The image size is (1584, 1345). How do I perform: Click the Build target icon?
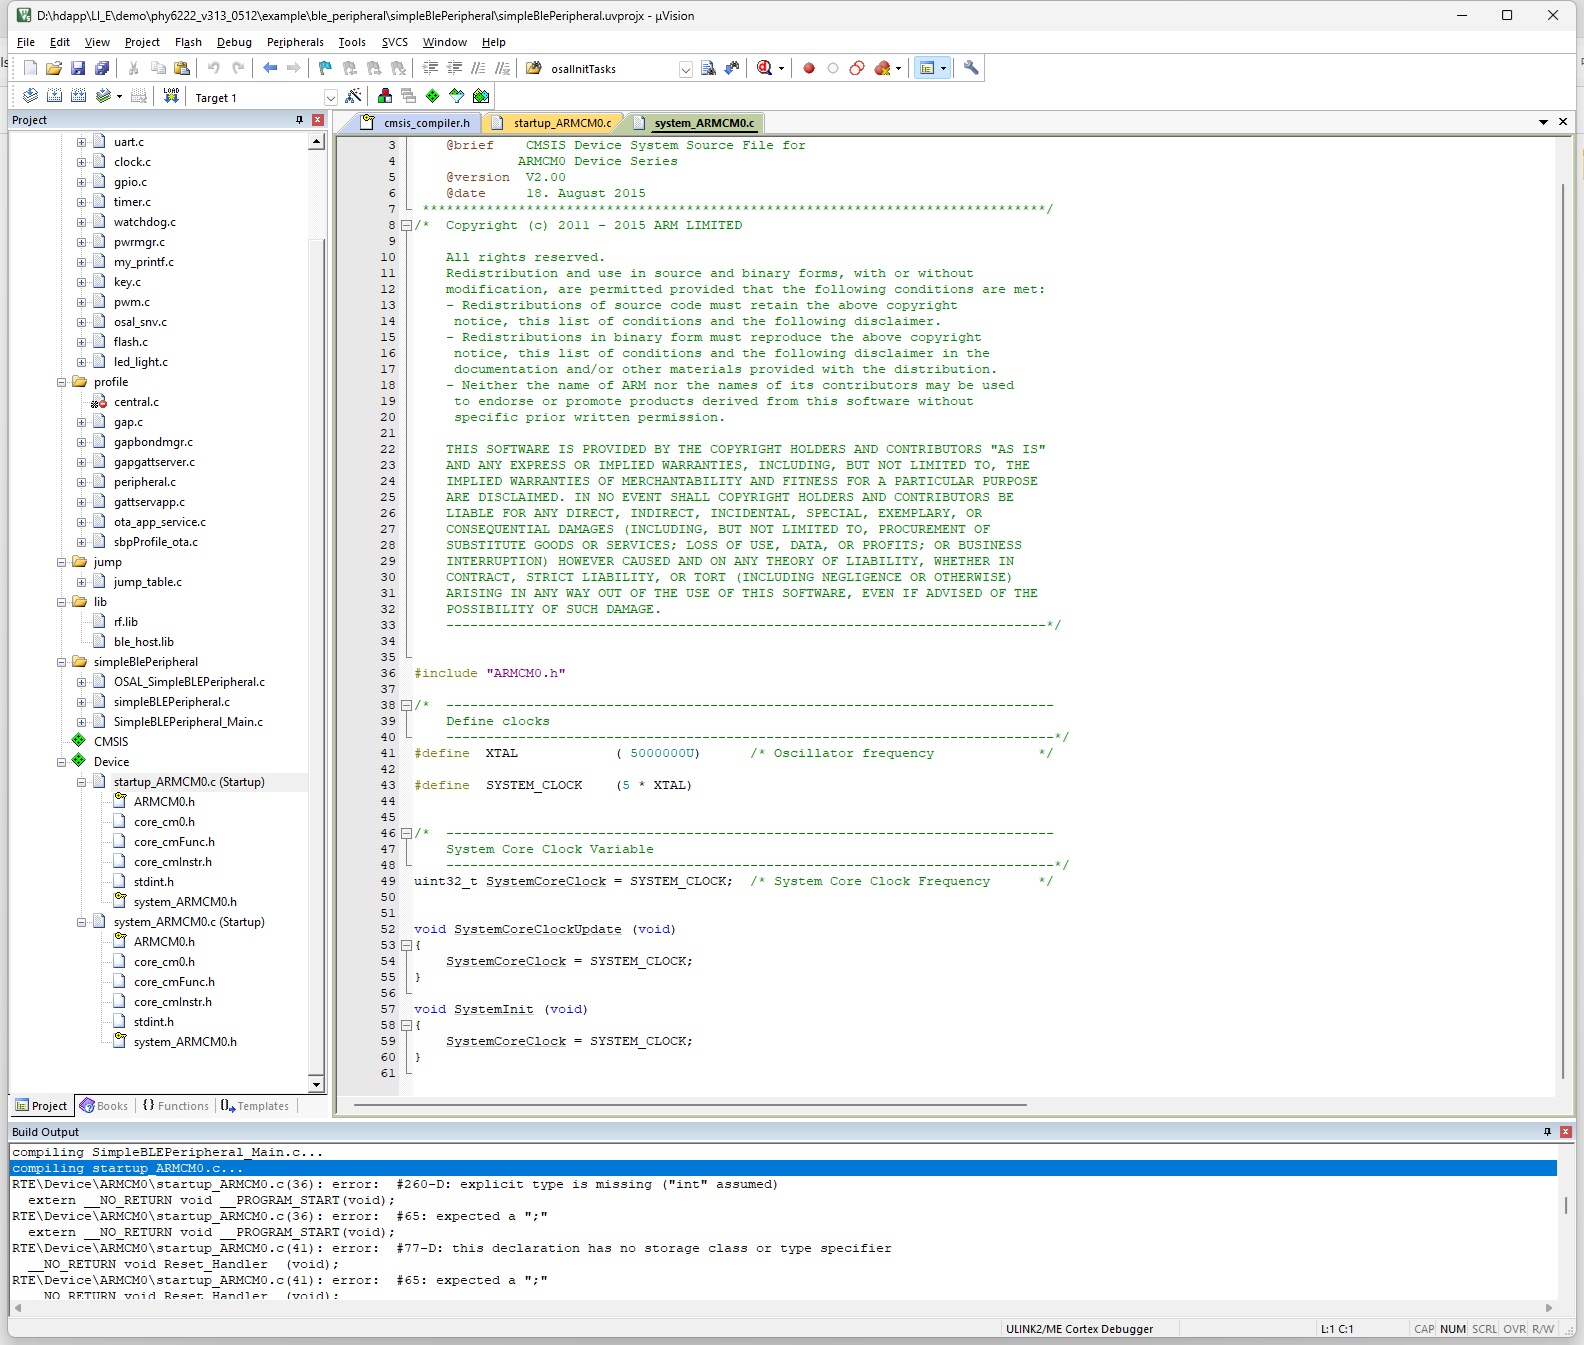tap(54, 96)
